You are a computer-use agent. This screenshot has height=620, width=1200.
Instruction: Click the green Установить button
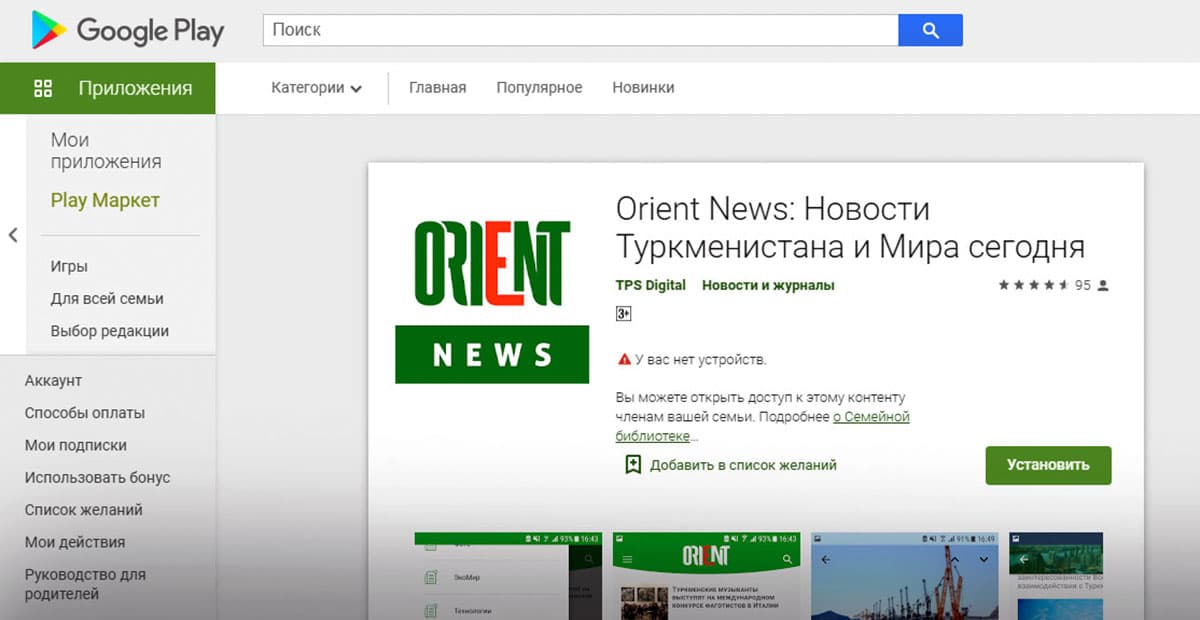(1048, 465)
